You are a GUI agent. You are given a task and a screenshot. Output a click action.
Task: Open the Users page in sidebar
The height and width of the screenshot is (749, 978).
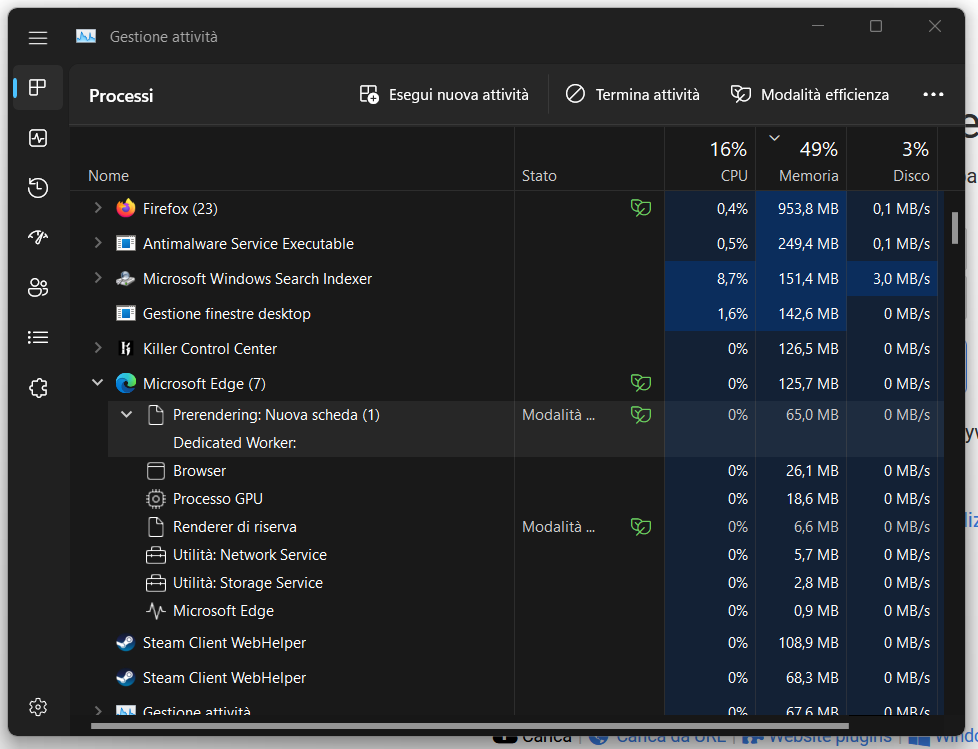point(37,288)
